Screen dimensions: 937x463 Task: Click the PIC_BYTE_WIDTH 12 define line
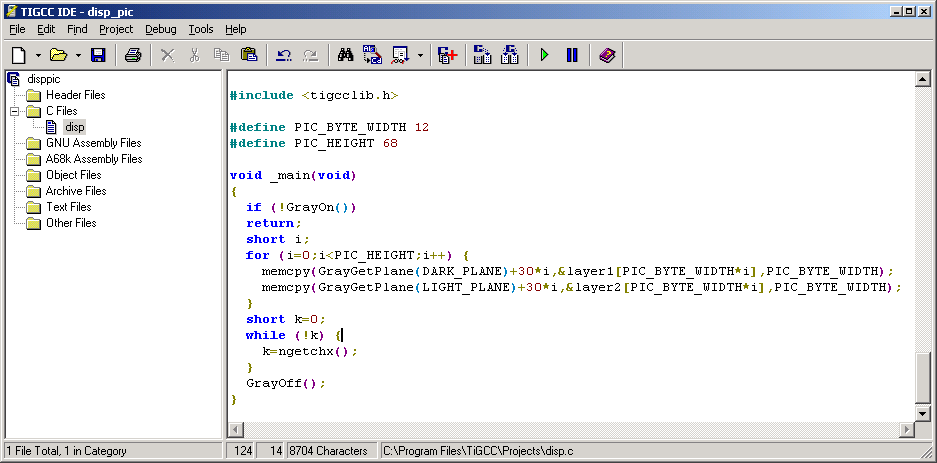coord(330,127)
